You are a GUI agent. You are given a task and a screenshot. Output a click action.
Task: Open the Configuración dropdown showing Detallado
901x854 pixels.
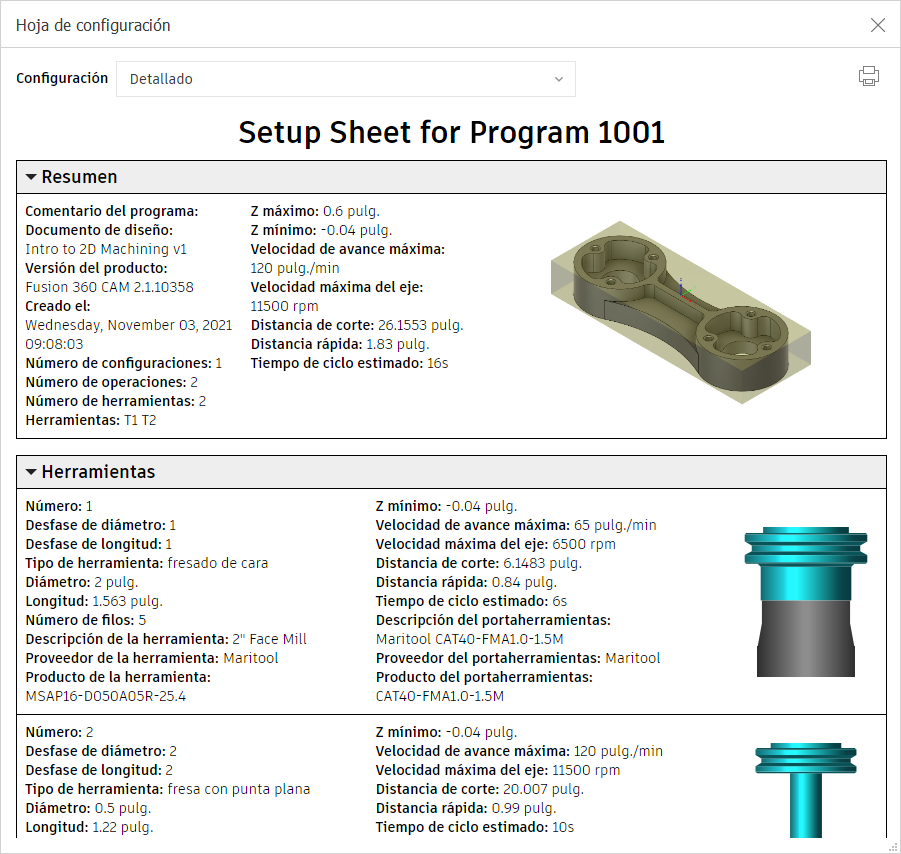345,79
